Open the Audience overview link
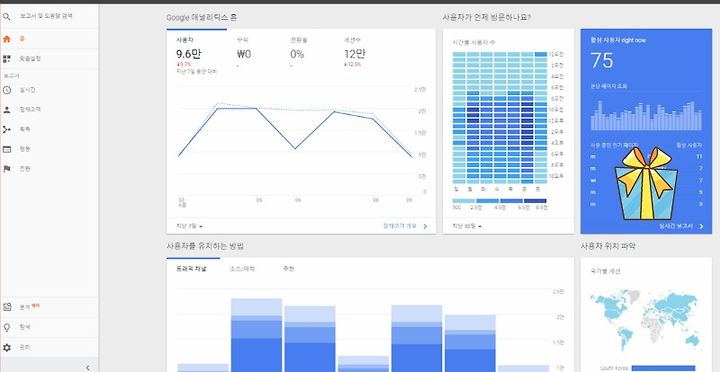The image size is (720, 372). tap(399, 226)
